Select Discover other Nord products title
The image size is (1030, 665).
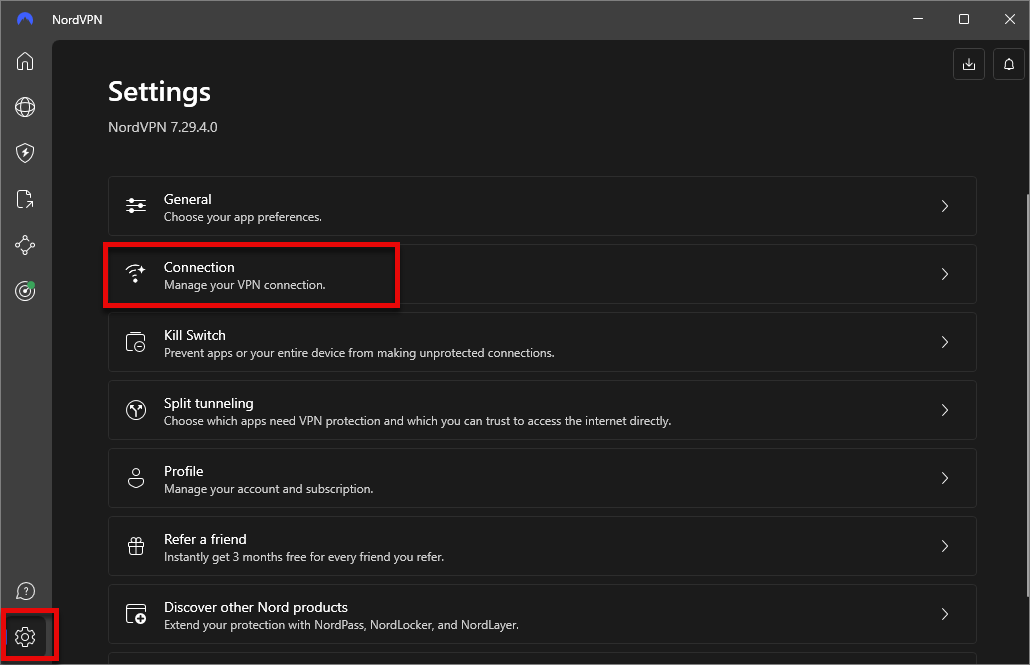coord(256,607)
